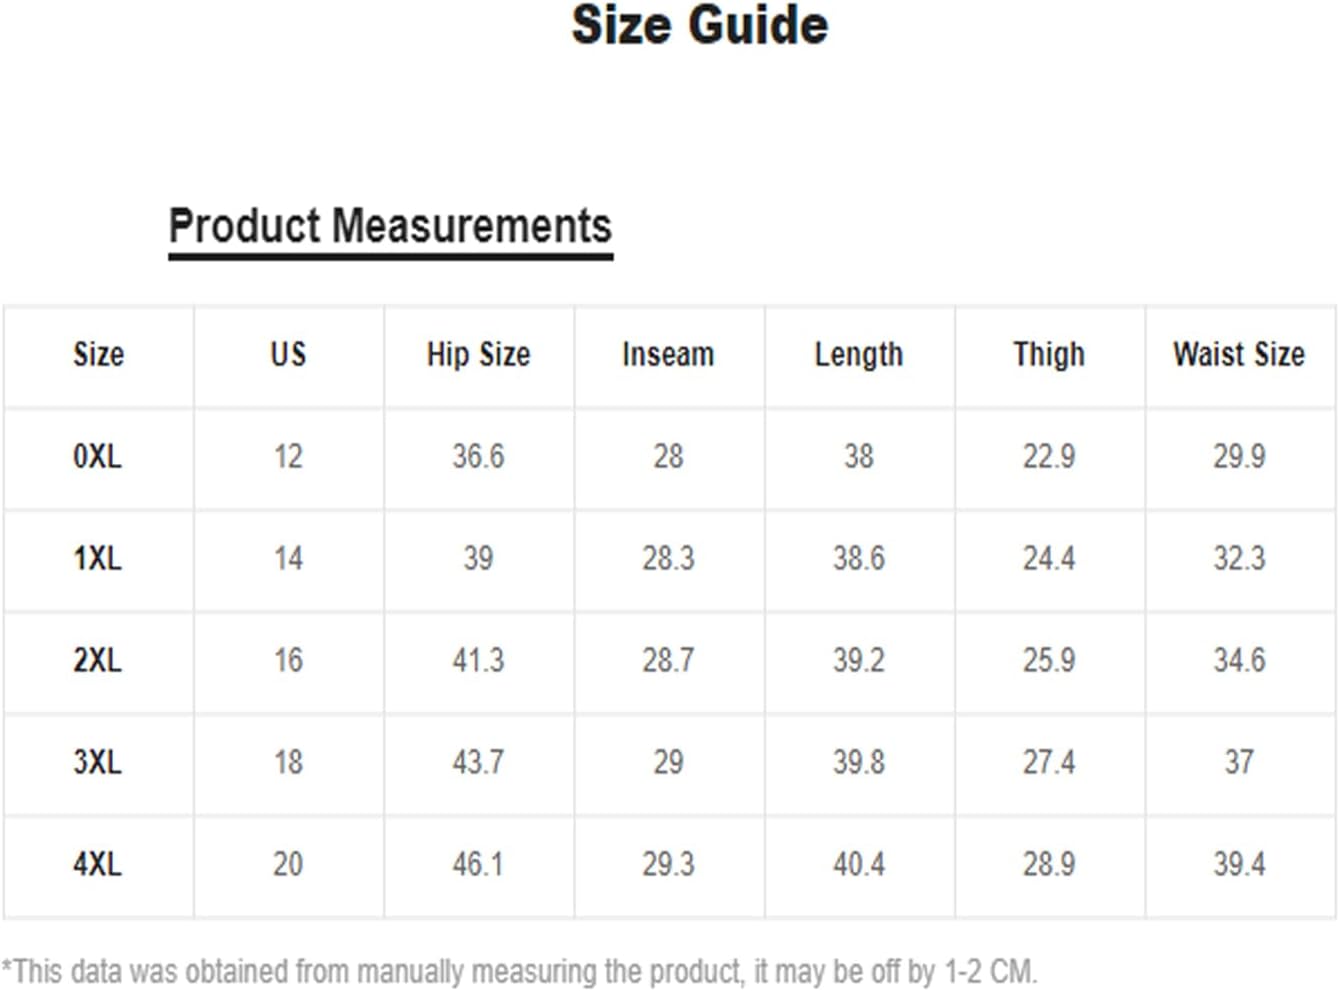Image resolution: width=1340 pixels, height=991 pixels.
Task: Select the 3XL size row label
Action: 97,762
